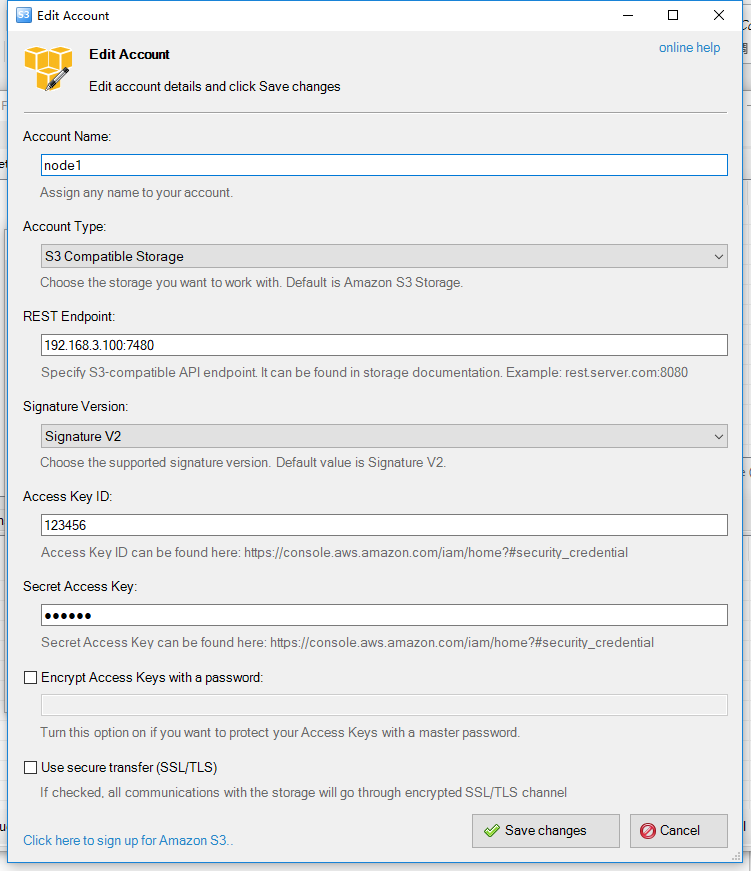Select the Access Key ID text box
This screenshot has height=871, width=751.
click(x=384, y=525)
